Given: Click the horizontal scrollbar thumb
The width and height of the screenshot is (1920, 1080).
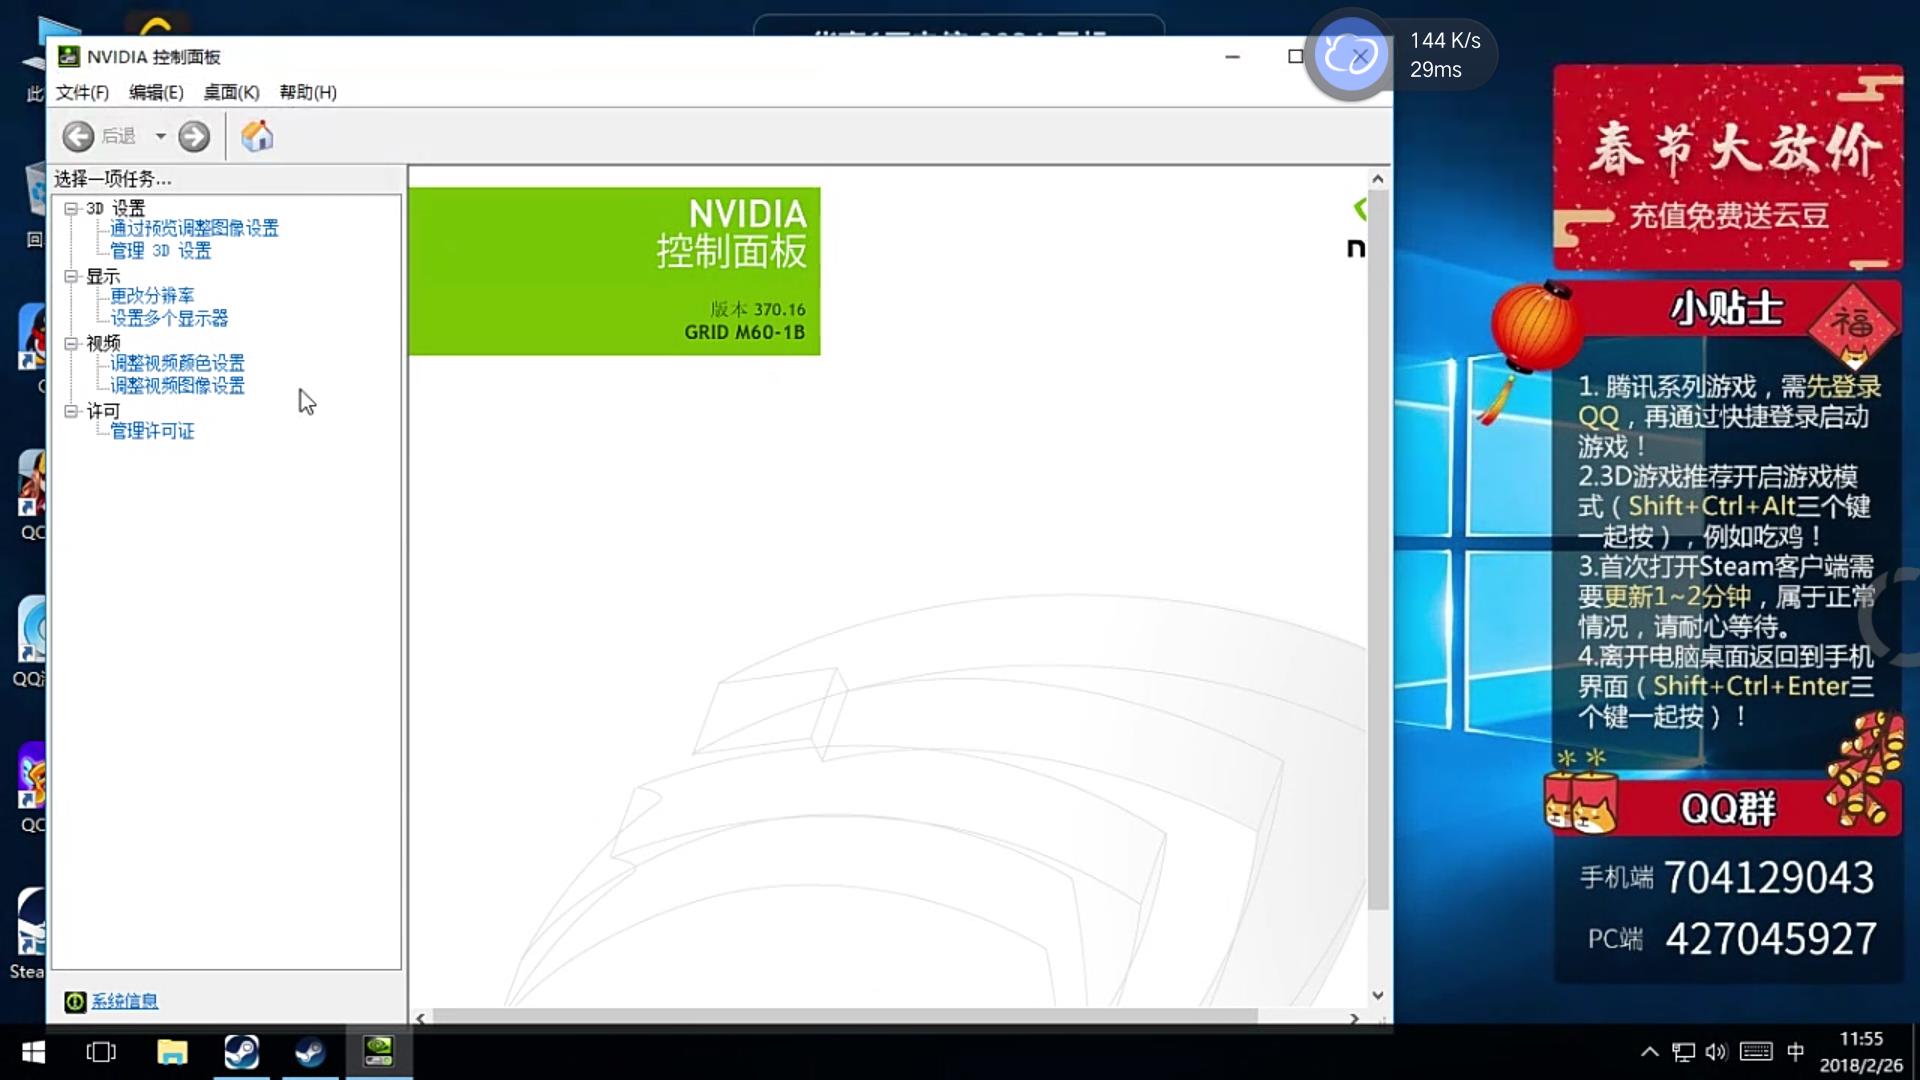Looking at the screenshot, I should click(844, 1017).
